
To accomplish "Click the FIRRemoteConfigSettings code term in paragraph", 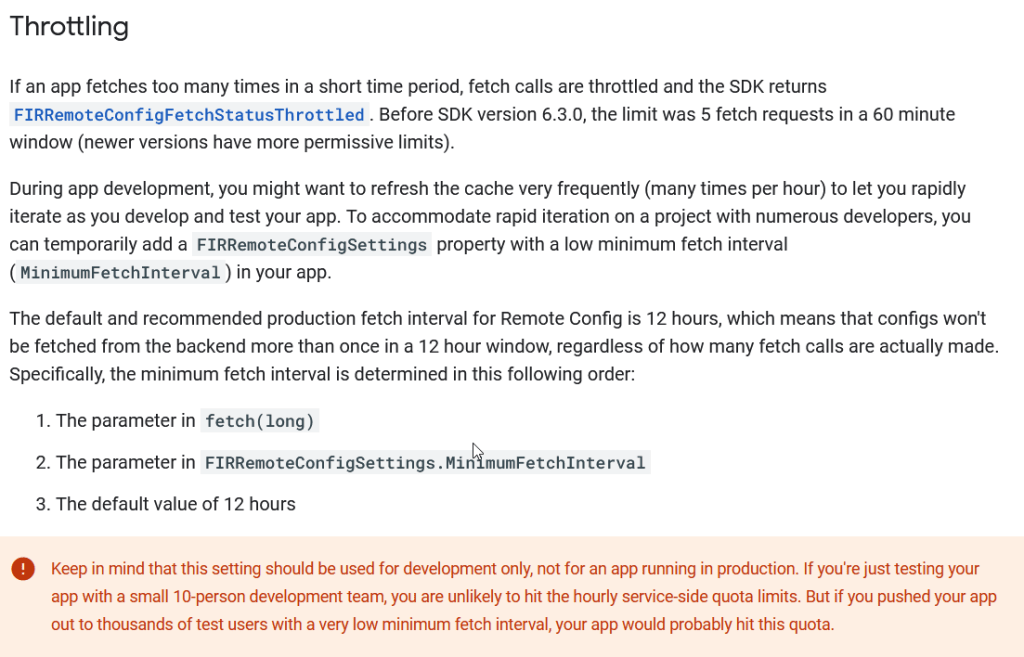I will [x=312, y=245].
